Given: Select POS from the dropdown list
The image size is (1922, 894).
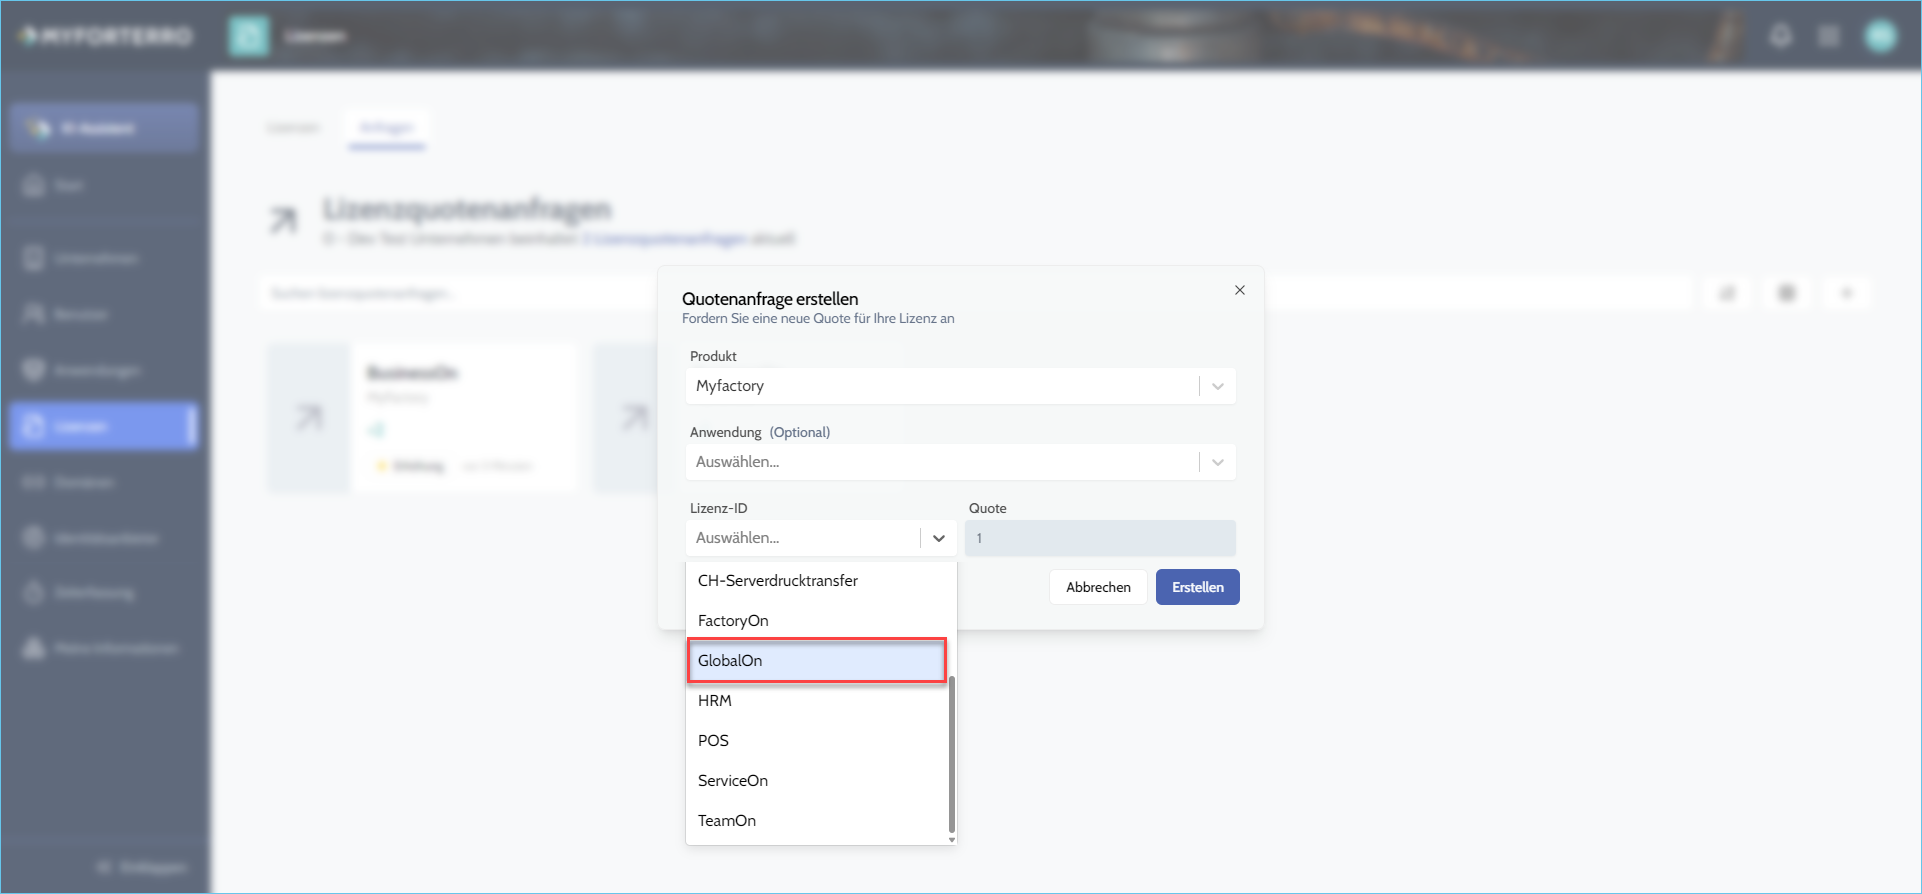Looking at the screenshot, I should point(816,741).
